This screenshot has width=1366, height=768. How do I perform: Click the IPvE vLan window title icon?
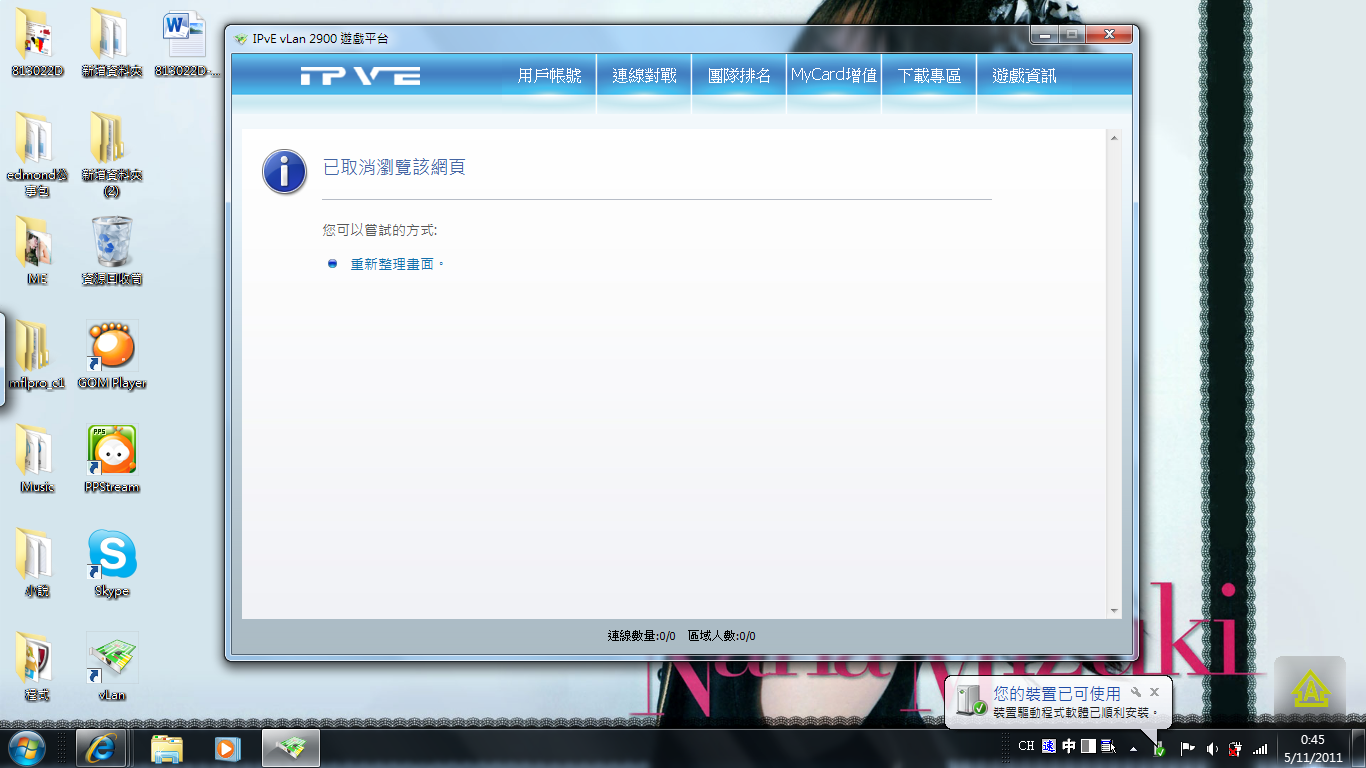(240, 39)
